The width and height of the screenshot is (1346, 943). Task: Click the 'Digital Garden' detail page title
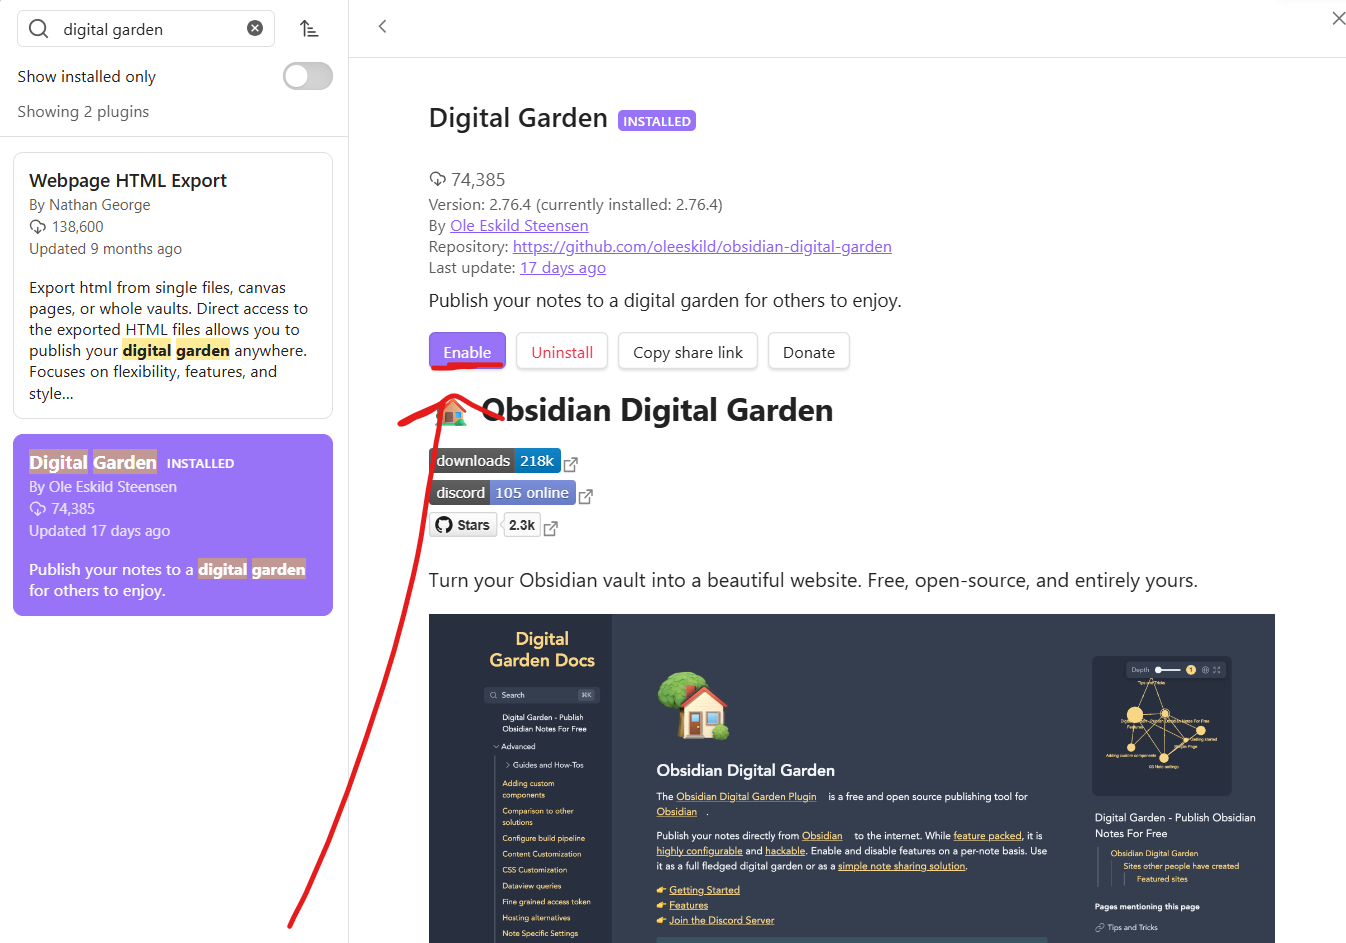click(518, 118)
